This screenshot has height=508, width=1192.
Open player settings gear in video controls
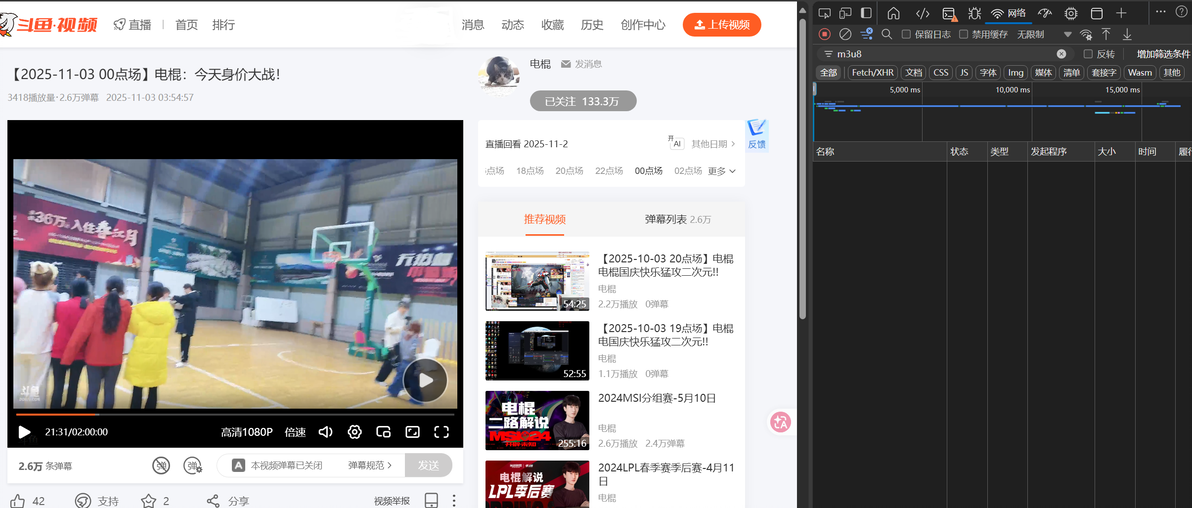354,432
